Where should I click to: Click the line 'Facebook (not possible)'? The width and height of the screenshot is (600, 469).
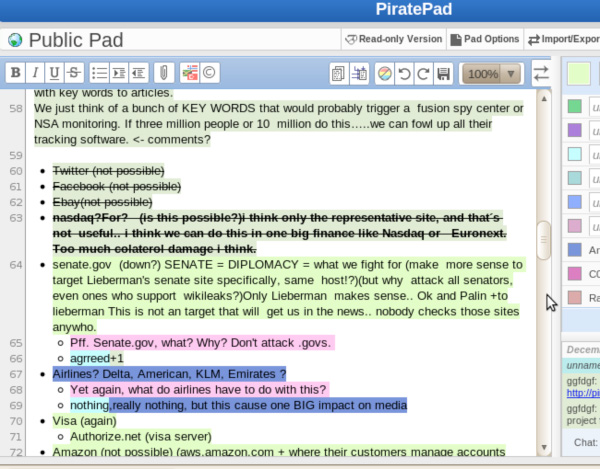117,186
